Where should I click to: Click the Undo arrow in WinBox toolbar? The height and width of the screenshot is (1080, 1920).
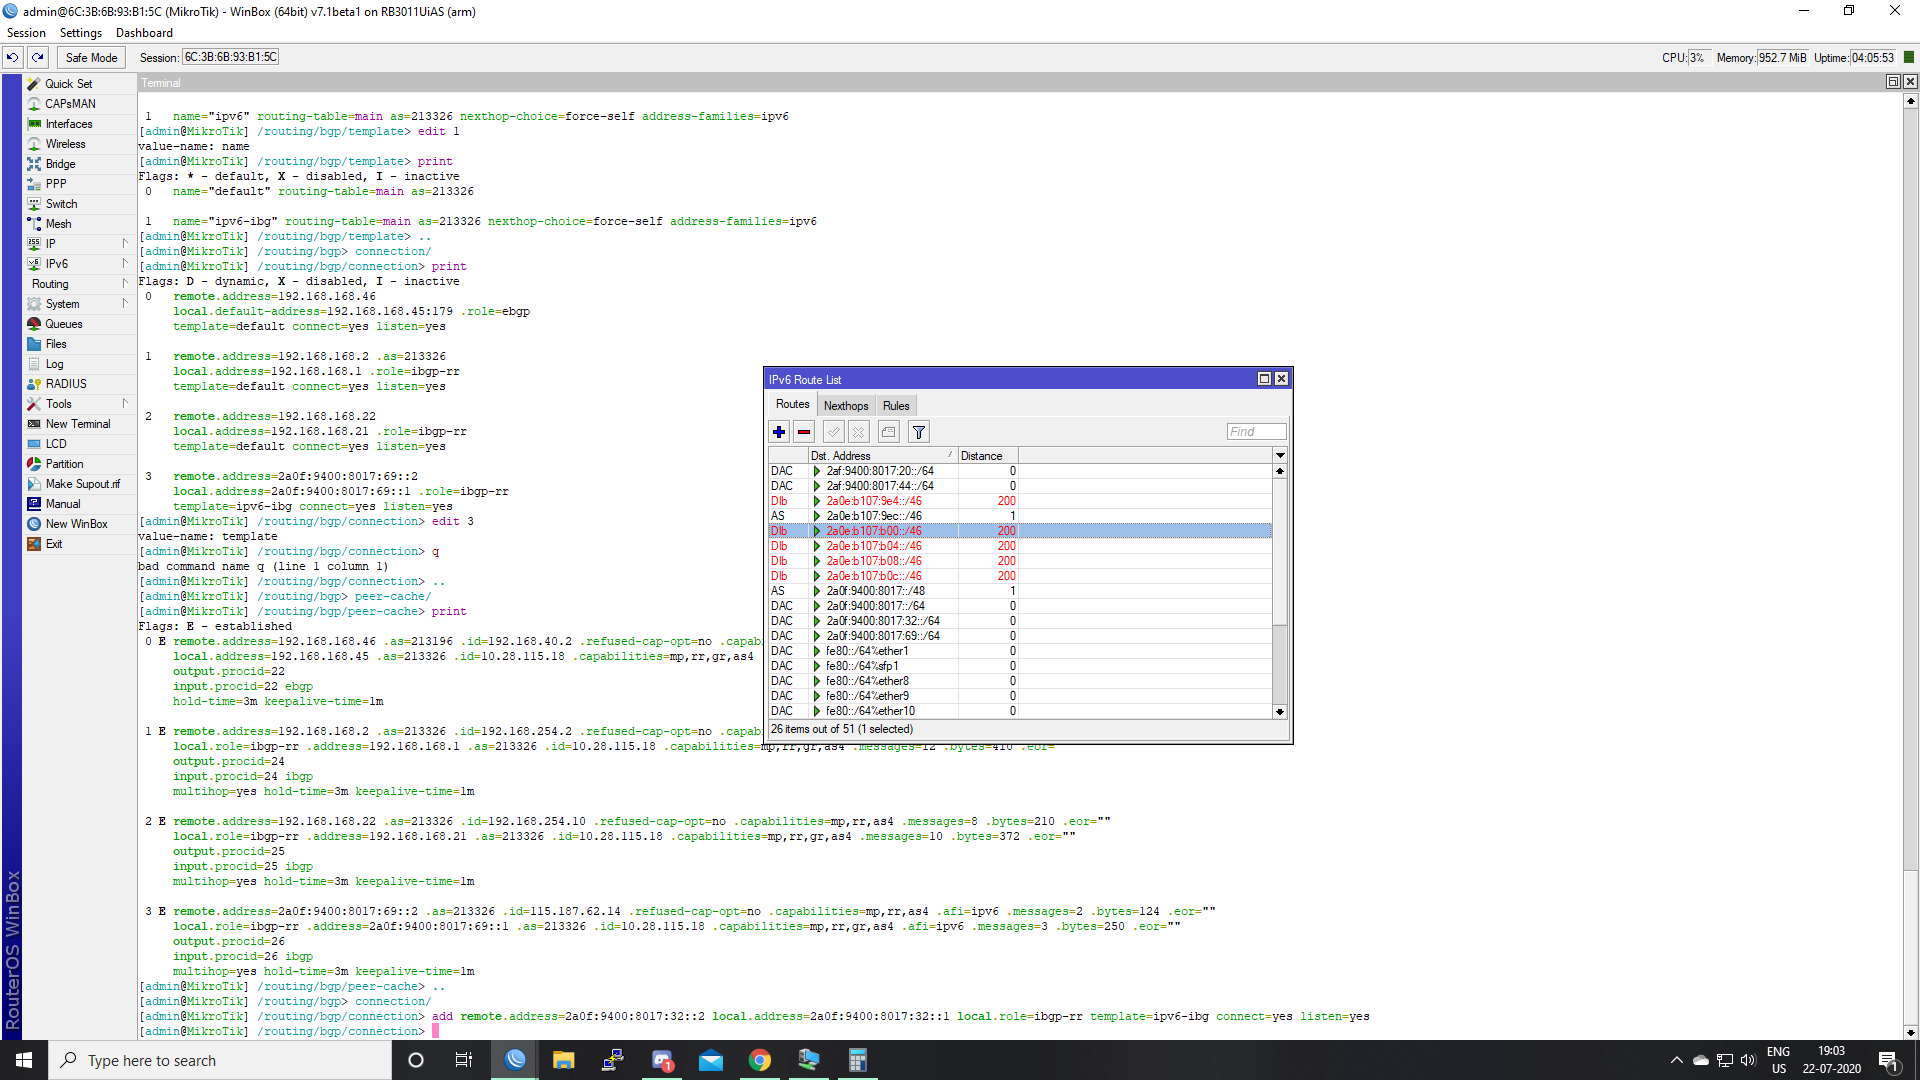13,58
